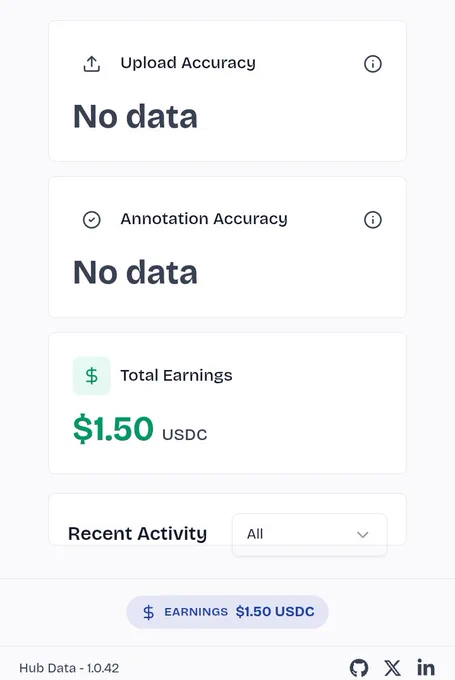Click the Earnings $1.50 USDC pill
455x680 pixels.
pos(227,612)
